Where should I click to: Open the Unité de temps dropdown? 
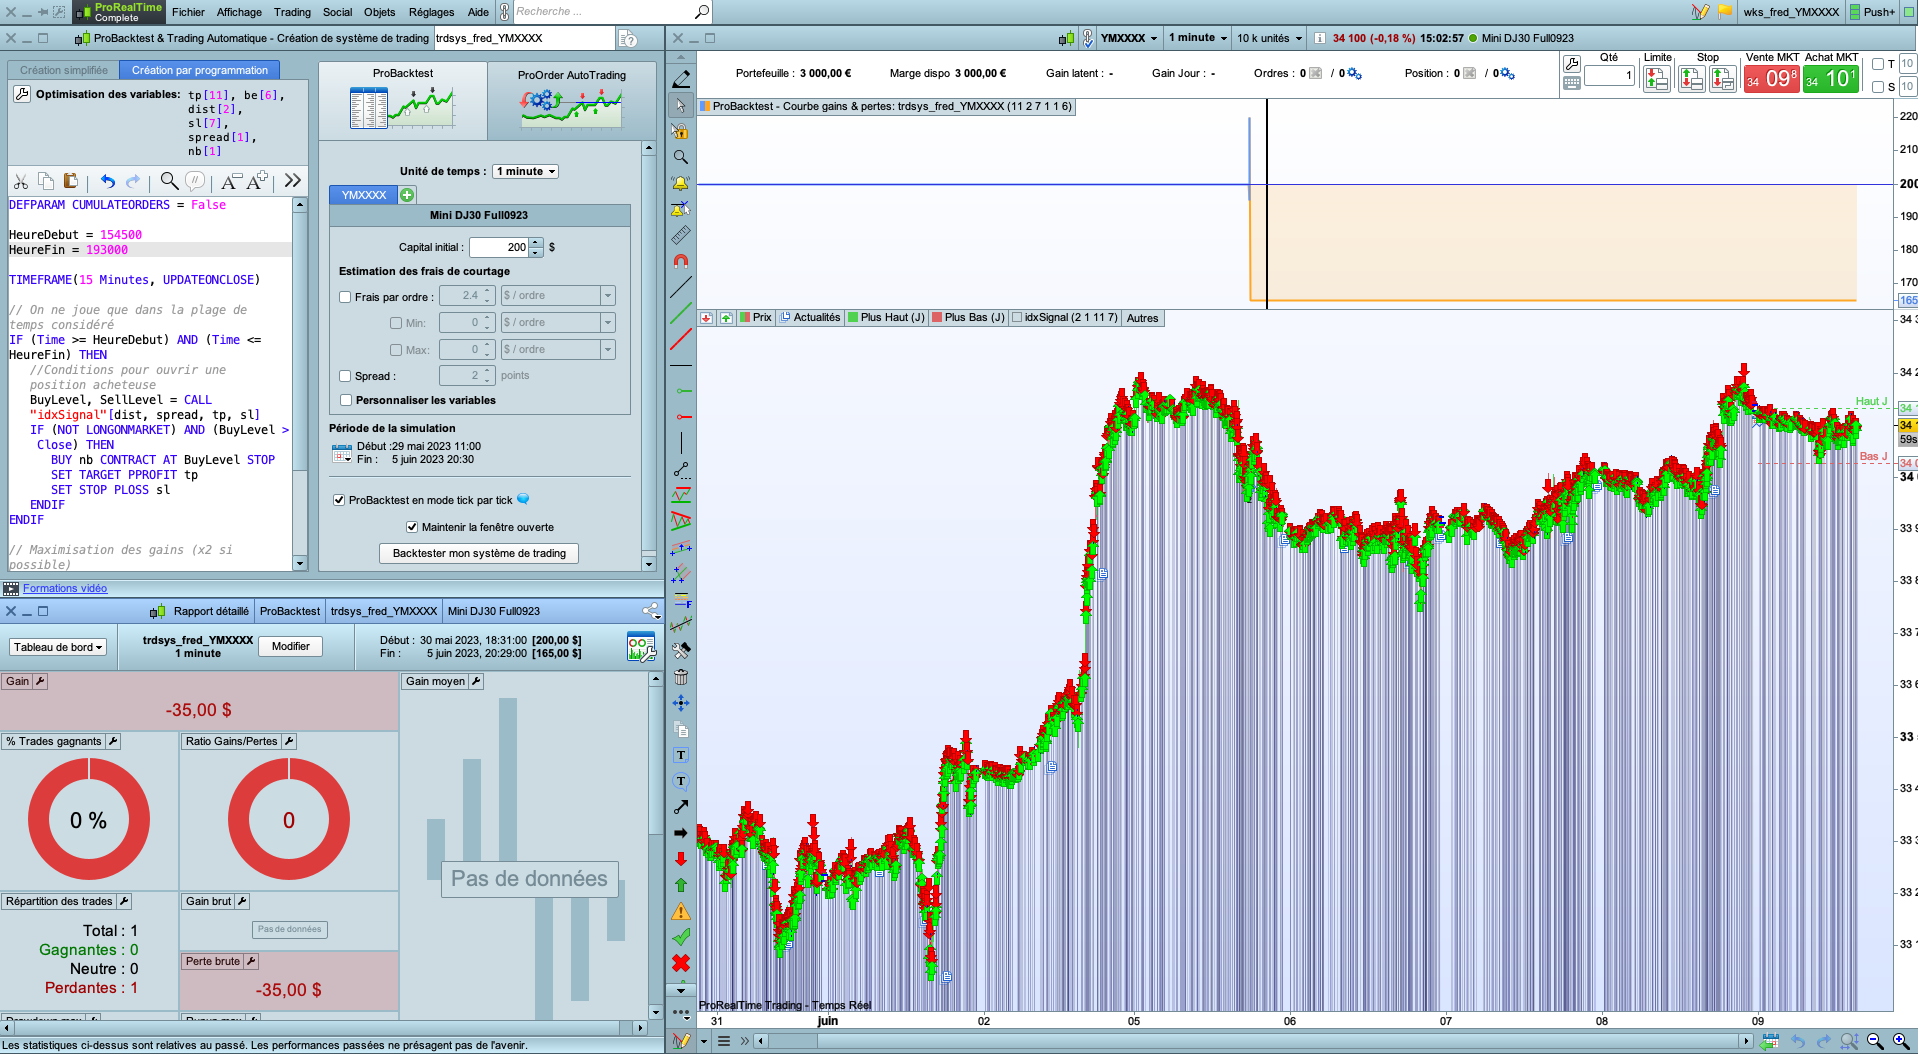point(526,171)
